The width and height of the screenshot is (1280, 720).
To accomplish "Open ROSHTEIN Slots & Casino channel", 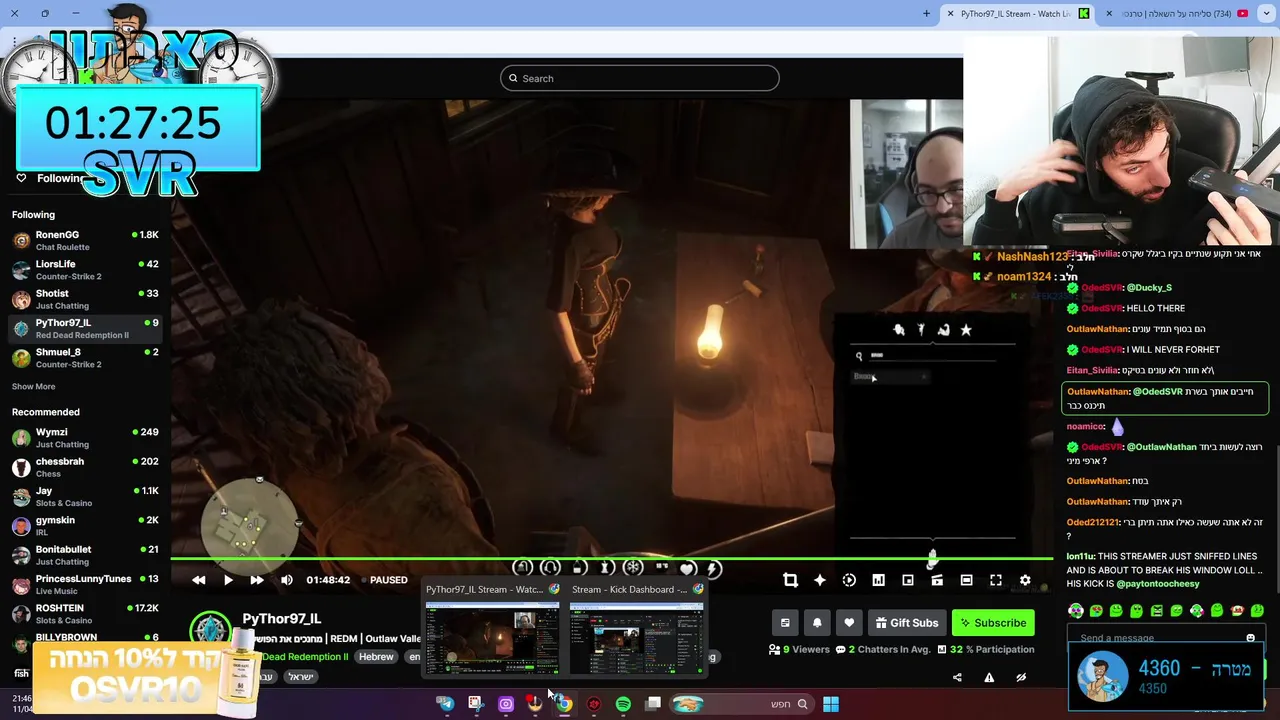I will pyautogui.click(x=85, y=614).
